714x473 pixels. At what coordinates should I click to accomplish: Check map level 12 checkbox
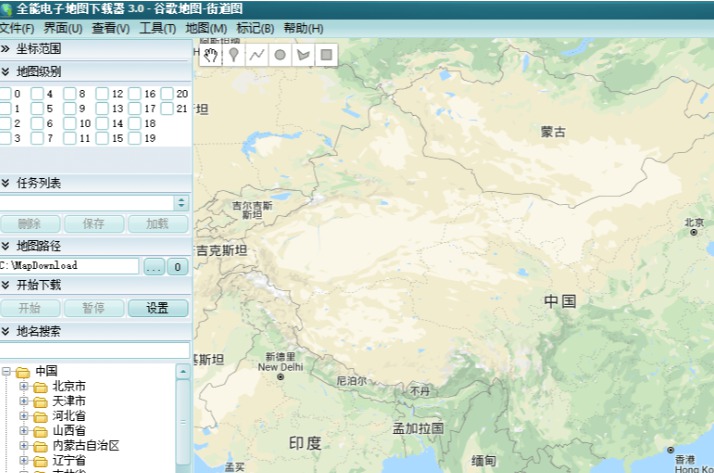click(102, 94)
